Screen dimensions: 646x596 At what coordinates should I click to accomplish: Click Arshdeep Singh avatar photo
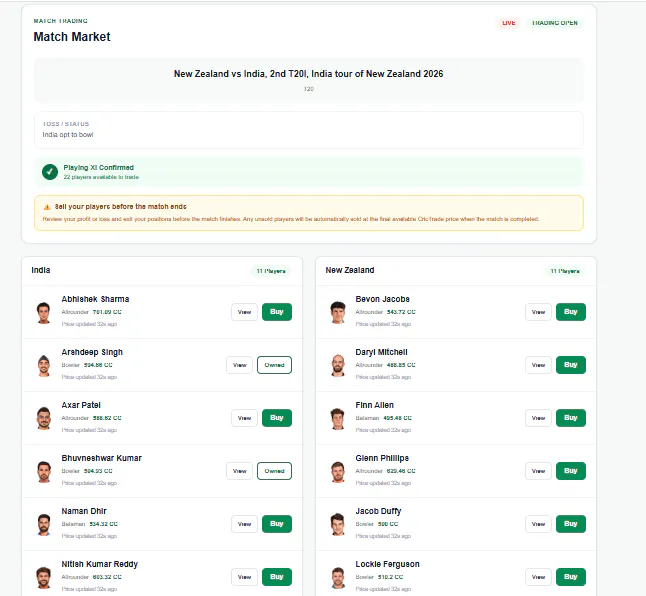point(44,366)
